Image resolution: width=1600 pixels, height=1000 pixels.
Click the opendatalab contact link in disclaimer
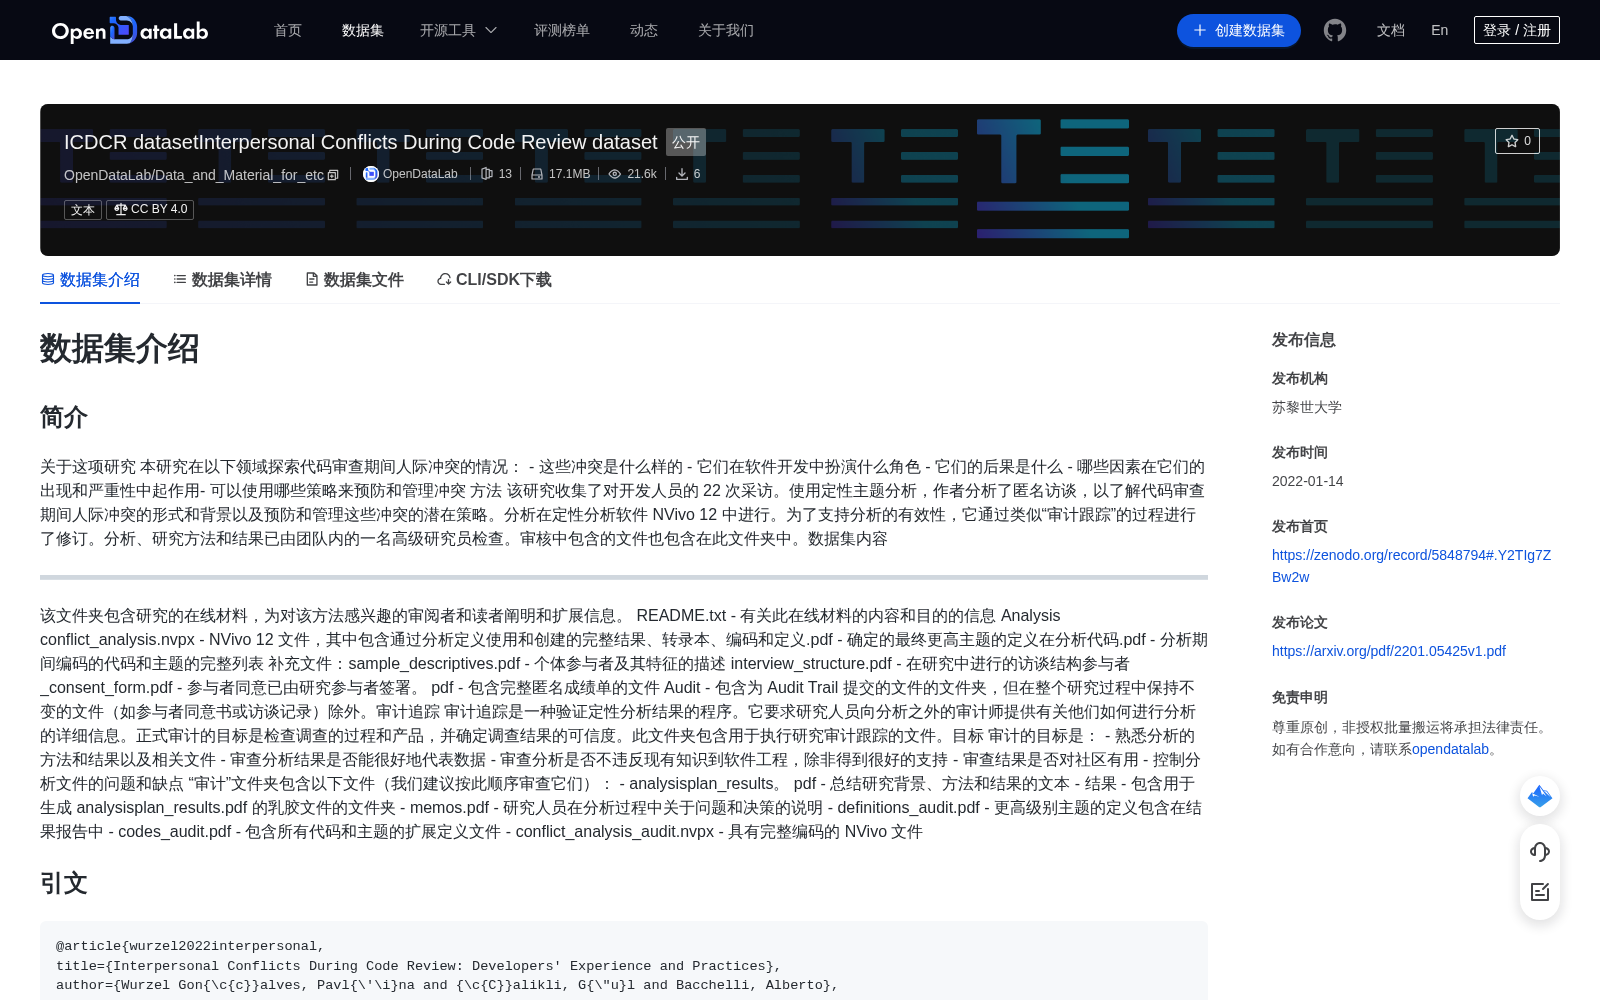coord(1450,749)
